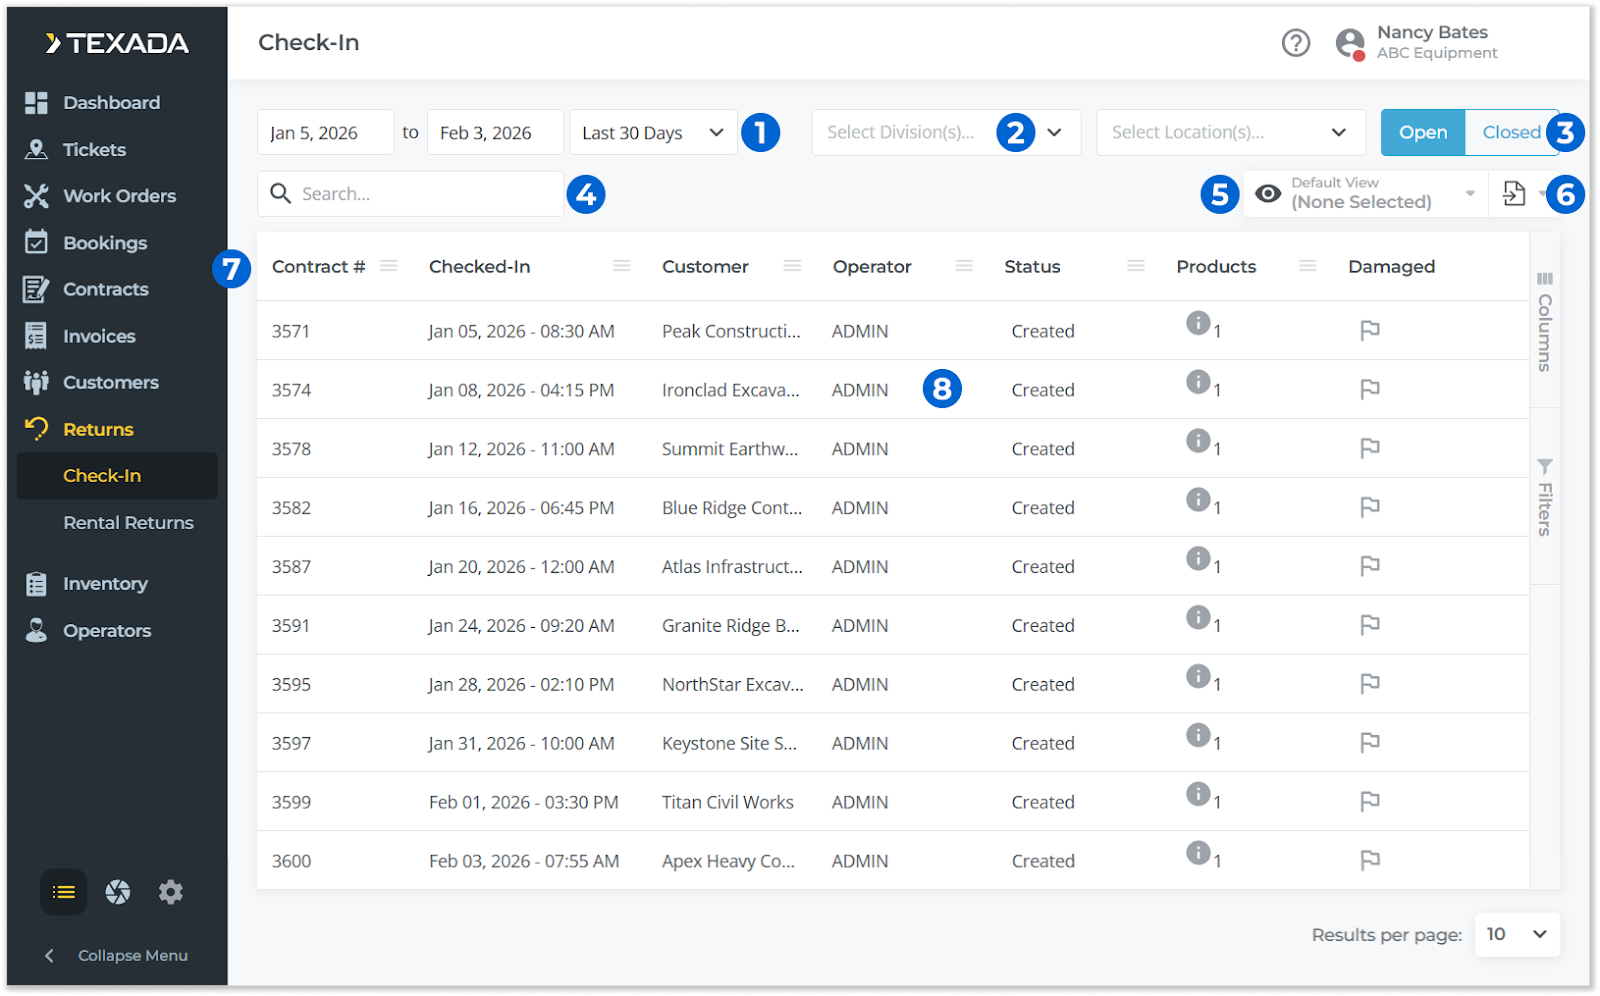Click the Jan 5, 2026 start date field
This screenshot has width=1600, height=996.
pos(325,132)
